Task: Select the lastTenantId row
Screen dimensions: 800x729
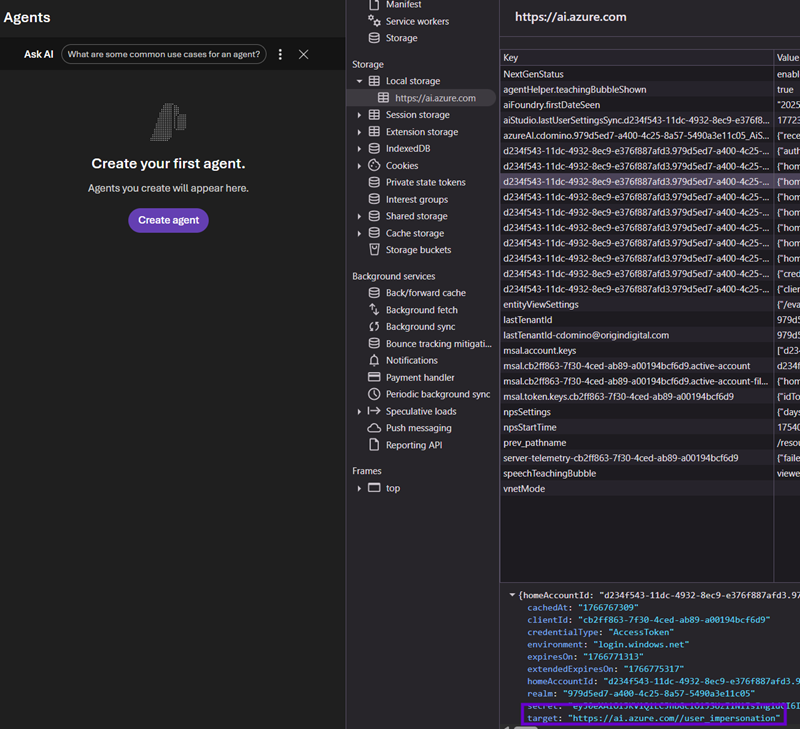Action: click(x=650, y=320)
